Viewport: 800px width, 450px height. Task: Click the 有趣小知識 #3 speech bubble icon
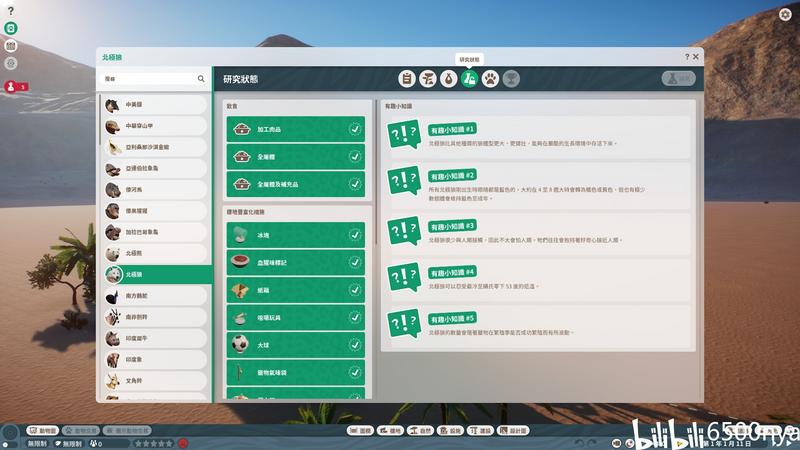click(x=404, y=231)
